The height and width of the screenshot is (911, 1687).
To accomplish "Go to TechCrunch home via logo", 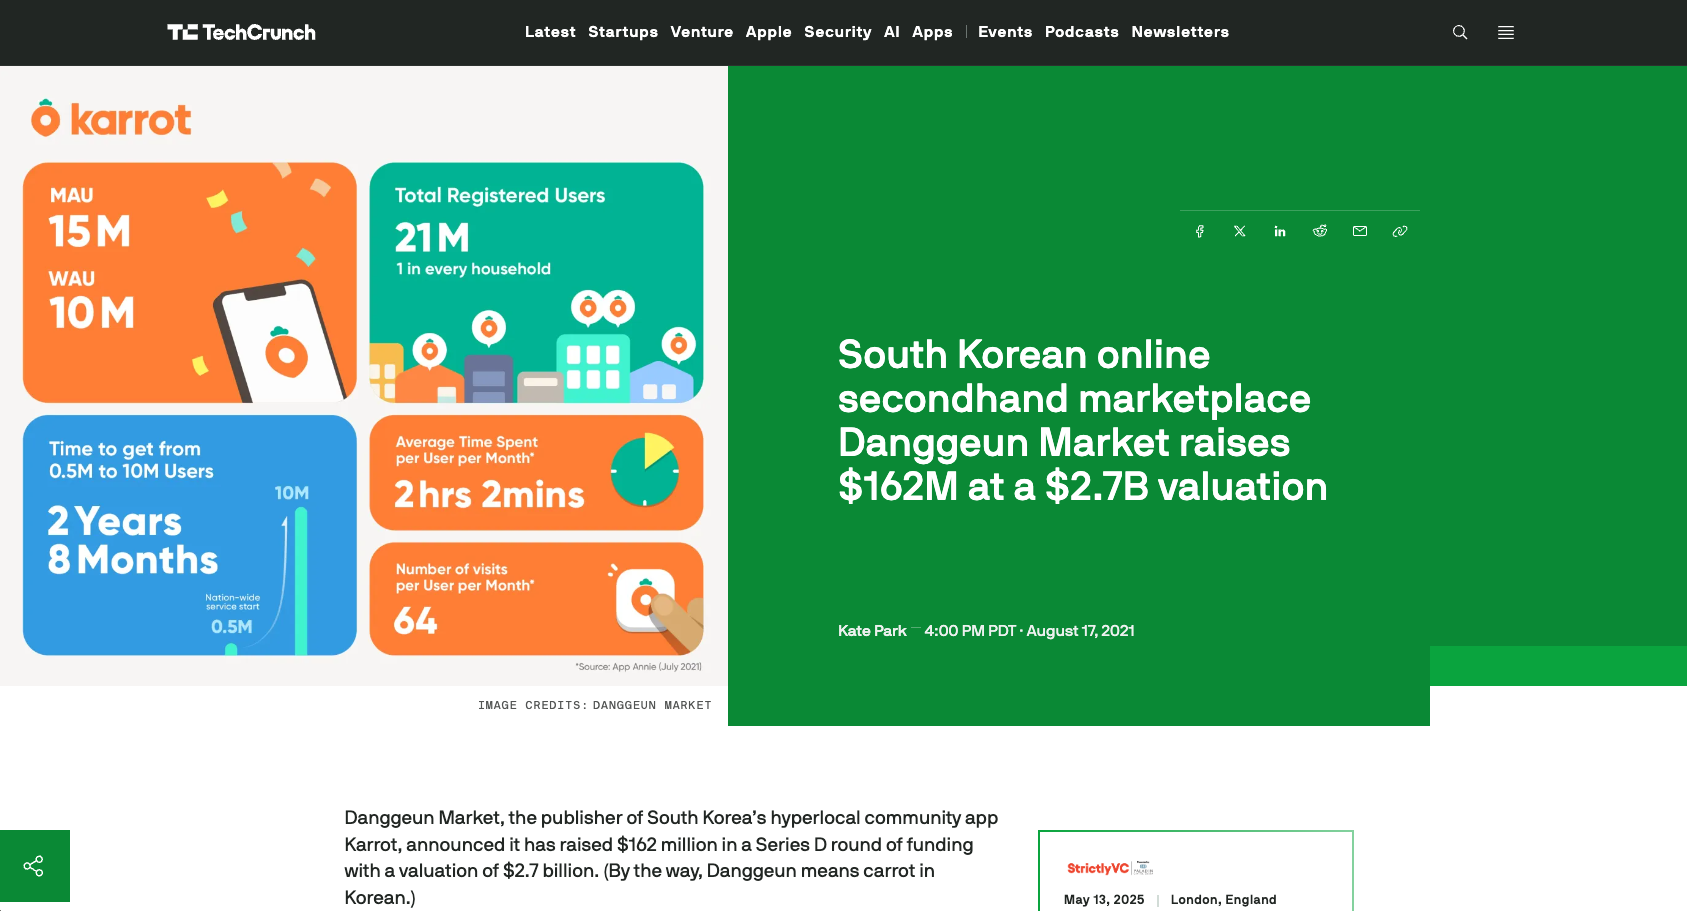I will 241,32.
